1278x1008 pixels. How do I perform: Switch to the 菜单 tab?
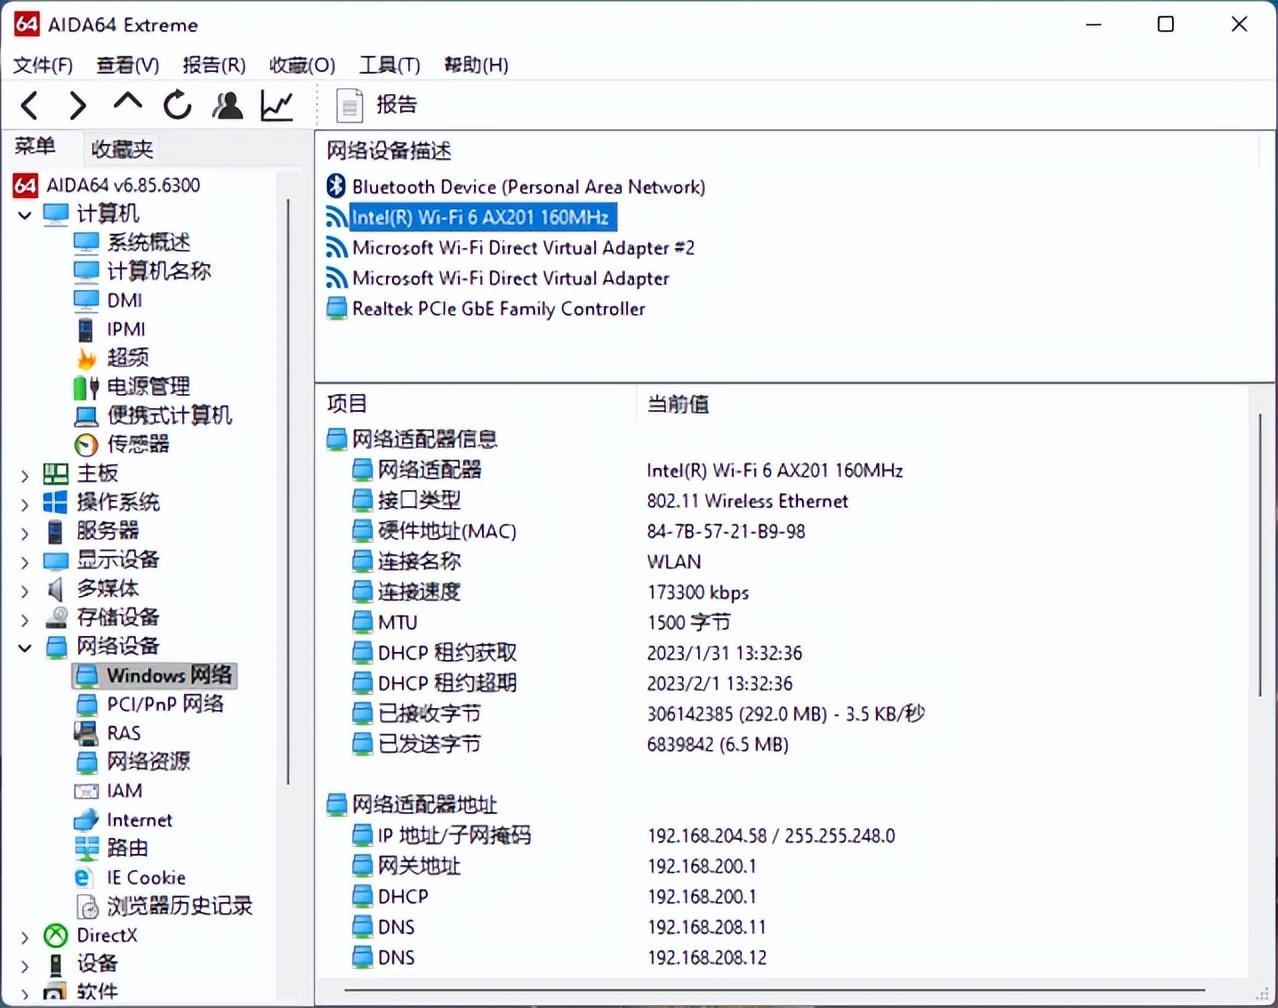pyautogui.click(x=36, y=146)
